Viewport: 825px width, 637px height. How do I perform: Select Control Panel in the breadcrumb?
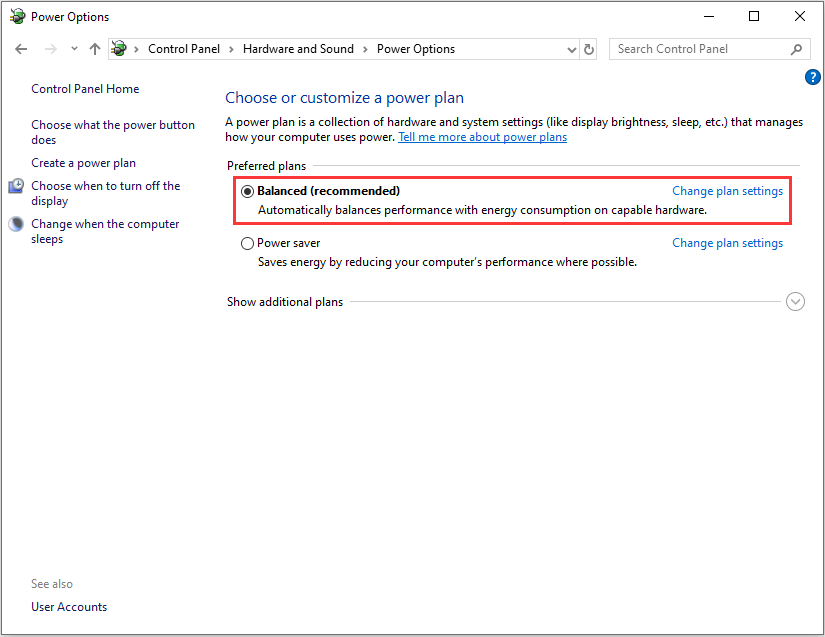click(x=184, y=49)
